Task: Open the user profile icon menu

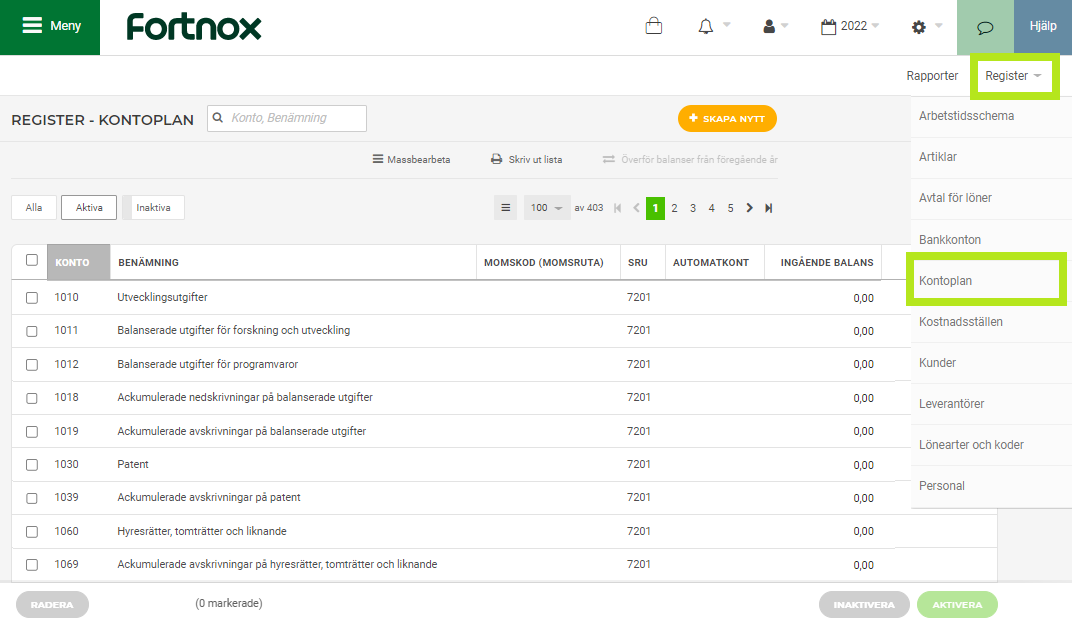Action: pyautogui.click(x=769, y=27)
